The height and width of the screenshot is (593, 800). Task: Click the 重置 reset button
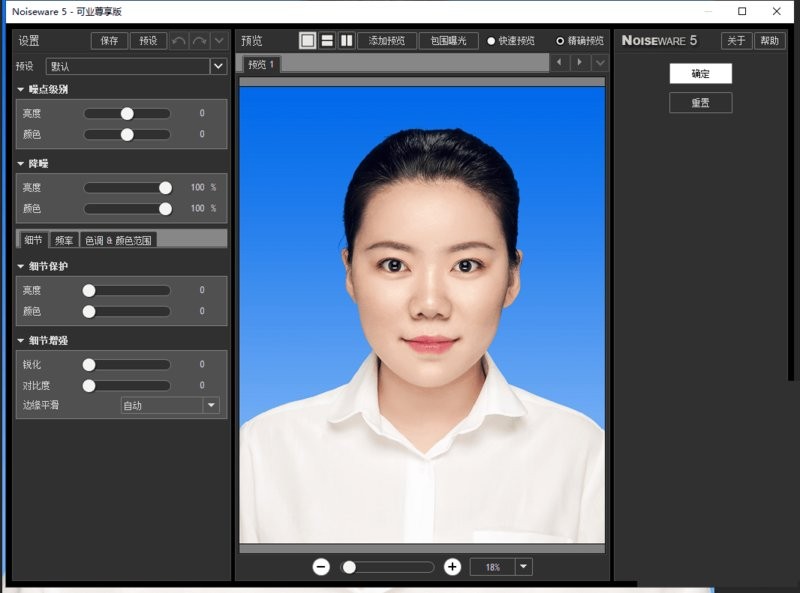(x=700, y=103)
